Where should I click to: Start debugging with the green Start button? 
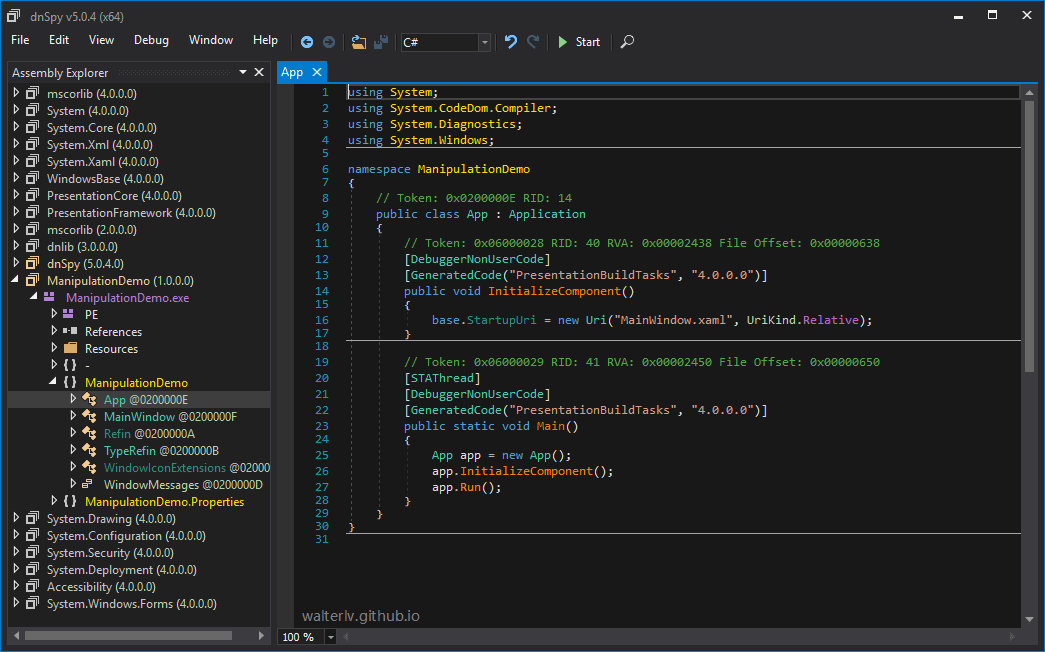point(578,42)
